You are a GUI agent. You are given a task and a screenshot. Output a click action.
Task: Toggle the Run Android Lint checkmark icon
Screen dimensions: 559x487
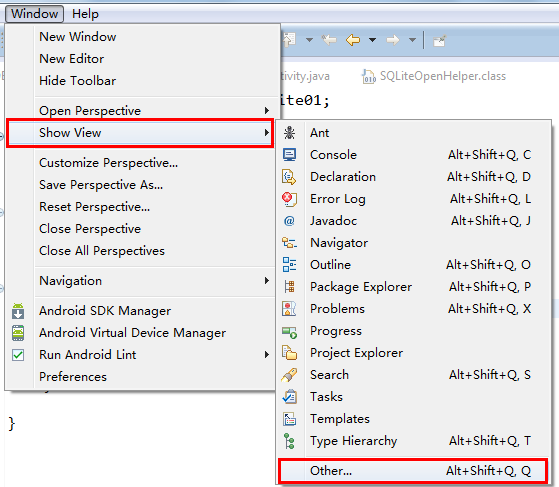tap(18, 355)
